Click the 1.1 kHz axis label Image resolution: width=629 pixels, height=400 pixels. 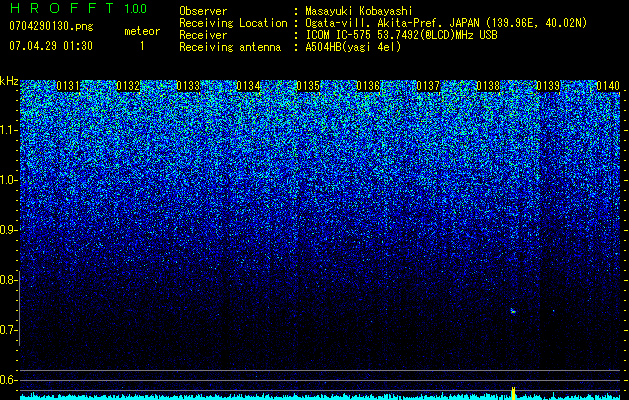coord(8,130)
